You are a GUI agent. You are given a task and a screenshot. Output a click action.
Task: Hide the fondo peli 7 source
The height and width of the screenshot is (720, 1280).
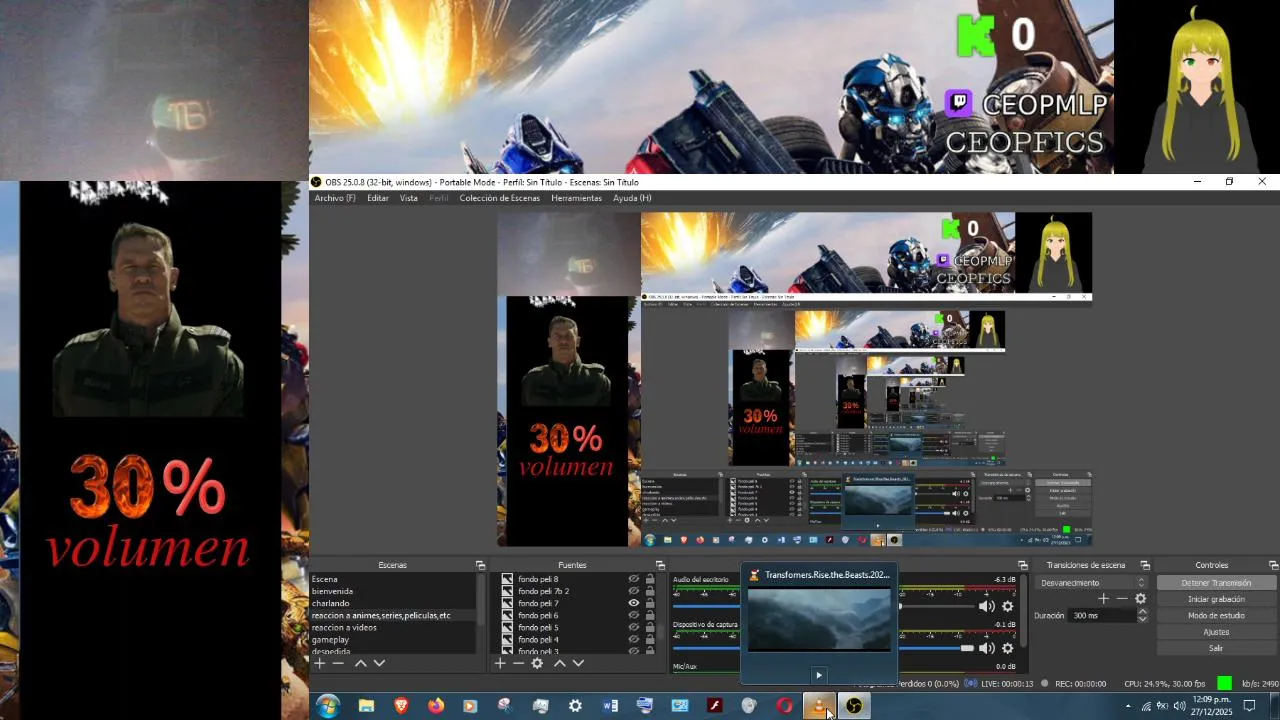(633, 603)
